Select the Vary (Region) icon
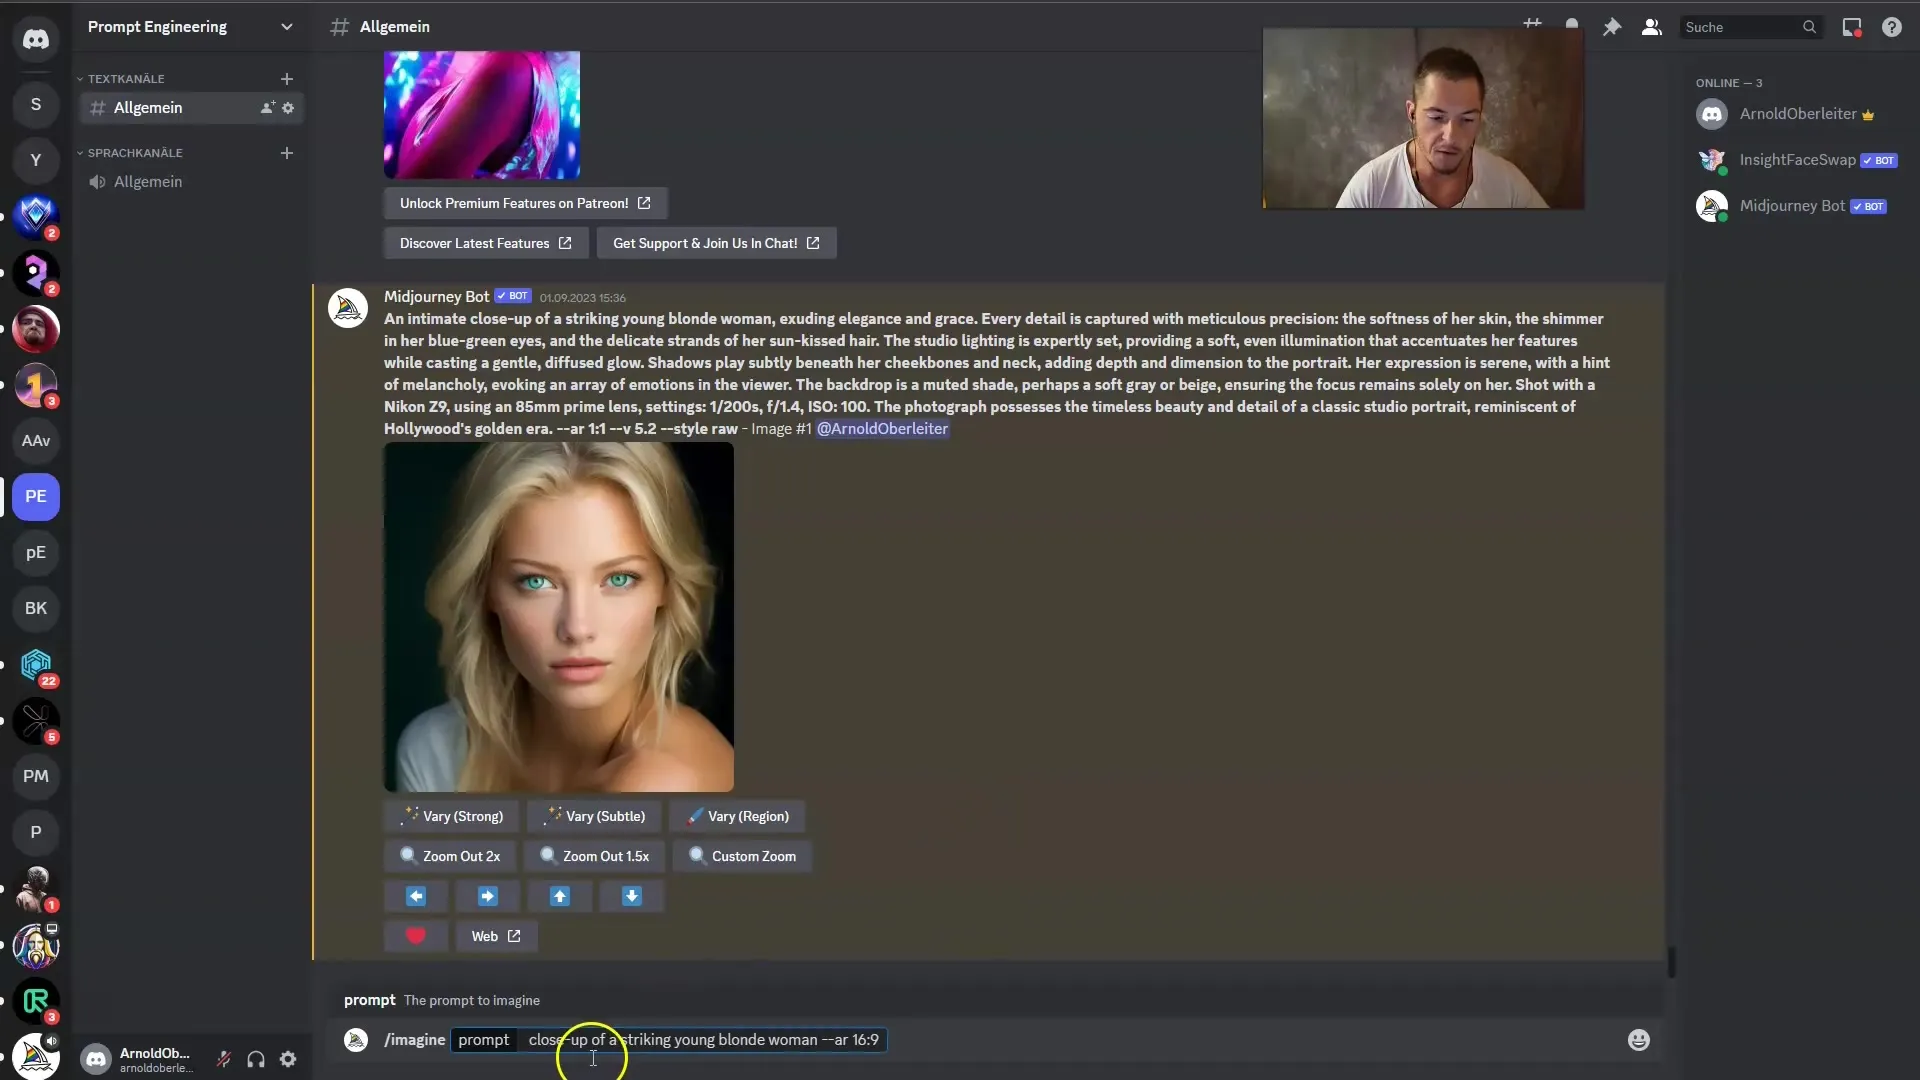Screen dimensions: 1920x1080 [694, 815]
